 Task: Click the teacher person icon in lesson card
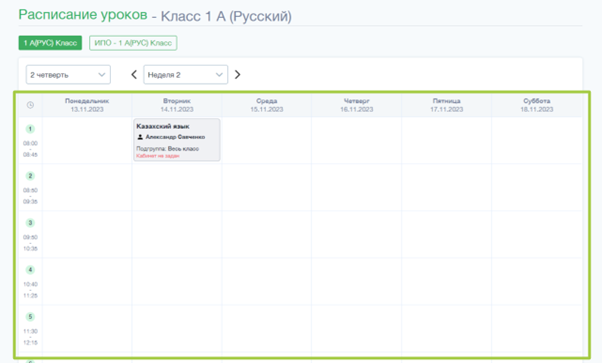140,137
